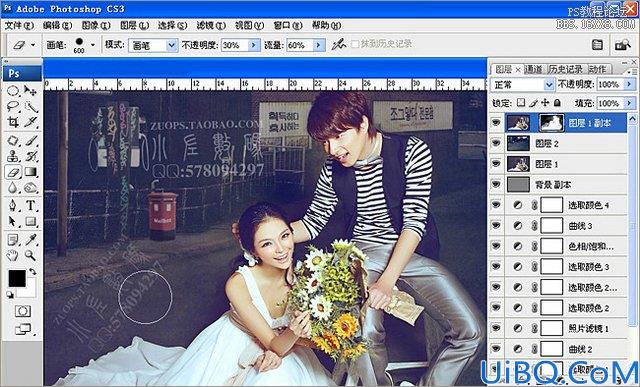Click the foreground color swatch
This screenshot has height=387, width=640.
click(17, 278)
